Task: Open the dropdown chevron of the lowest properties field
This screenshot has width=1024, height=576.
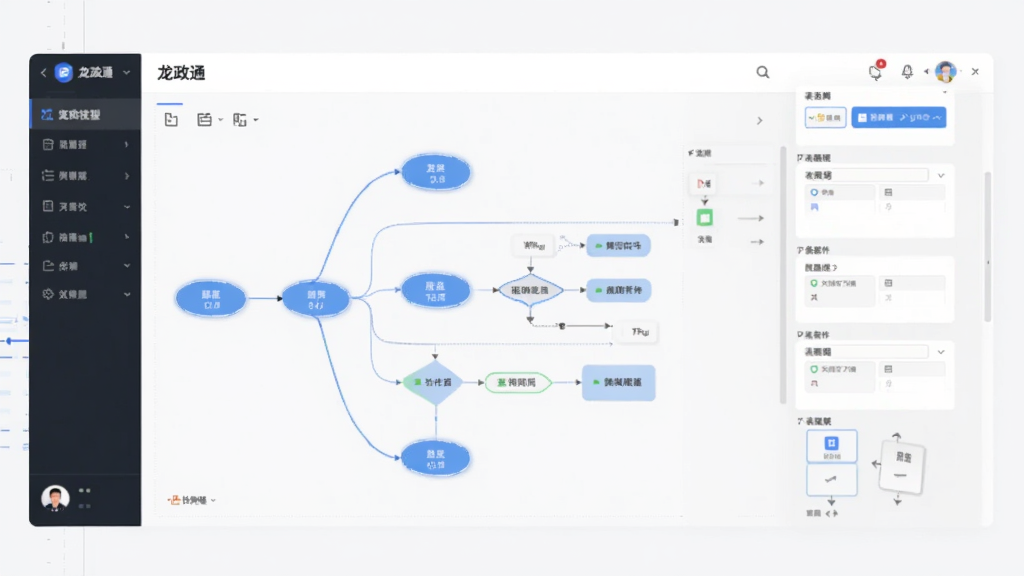Action: [x=941, y=352]
